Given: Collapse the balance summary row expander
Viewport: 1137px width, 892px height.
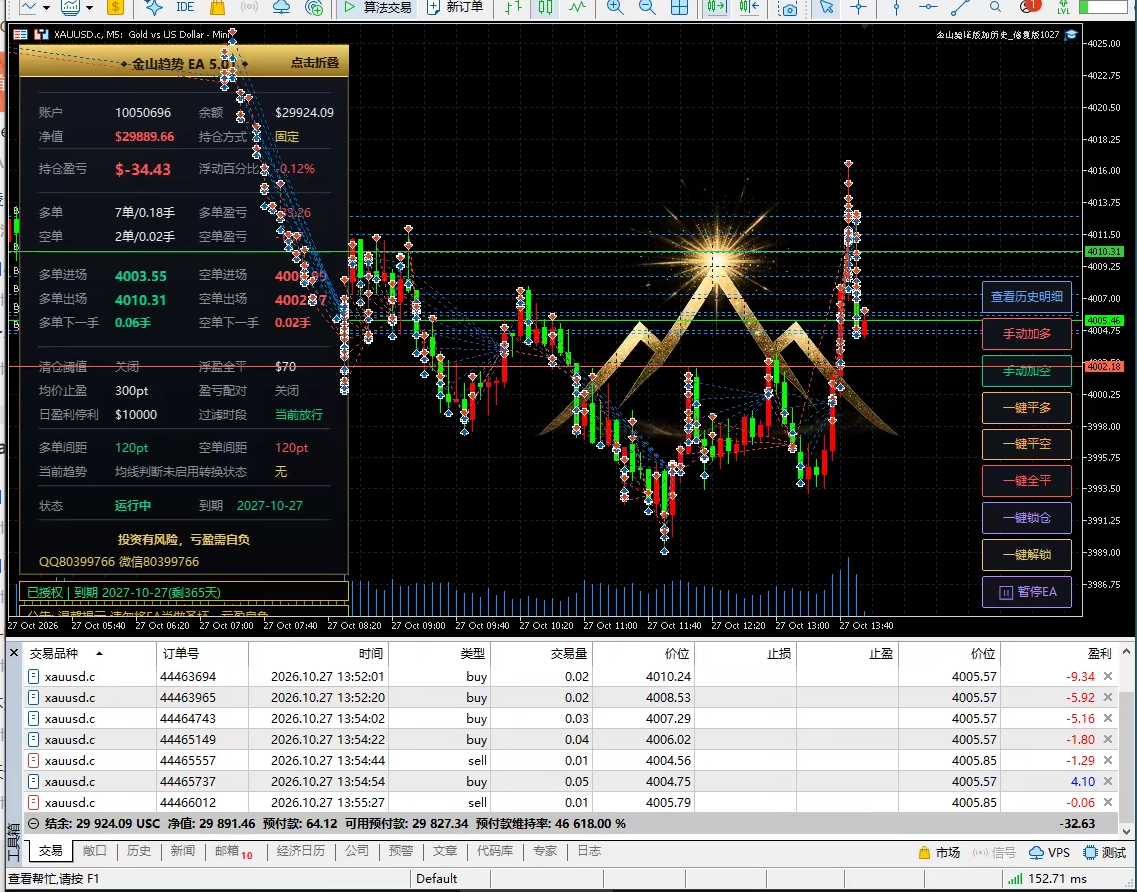Looking at the screenshot, I should pyautogui.click(x=33, y=824).
